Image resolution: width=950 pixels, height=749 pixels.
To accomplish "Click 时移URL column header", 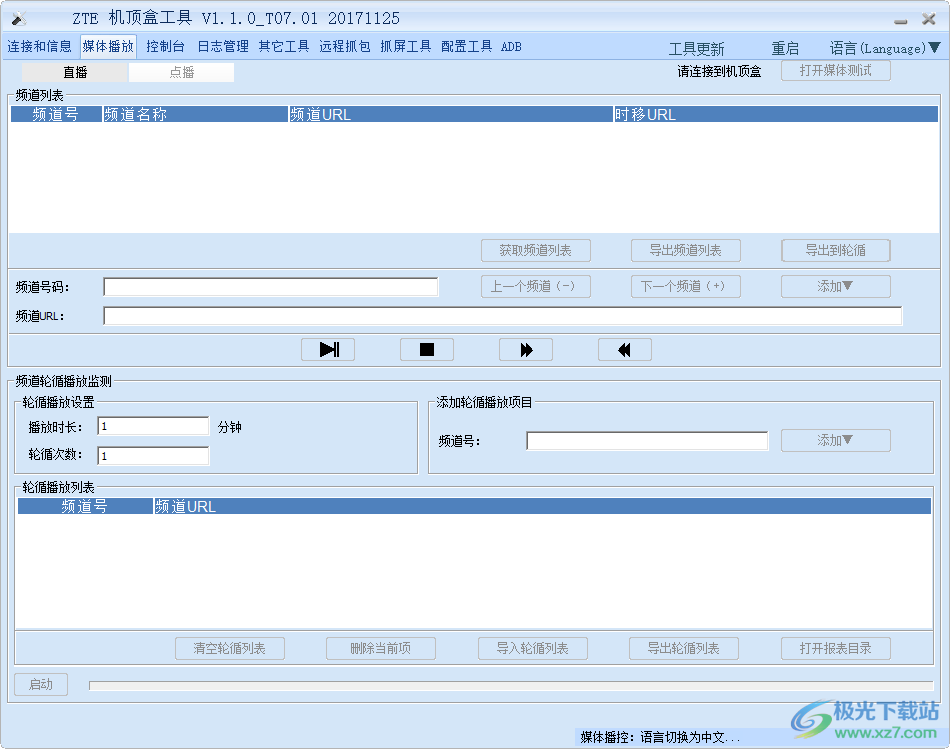I will [776, 114].
